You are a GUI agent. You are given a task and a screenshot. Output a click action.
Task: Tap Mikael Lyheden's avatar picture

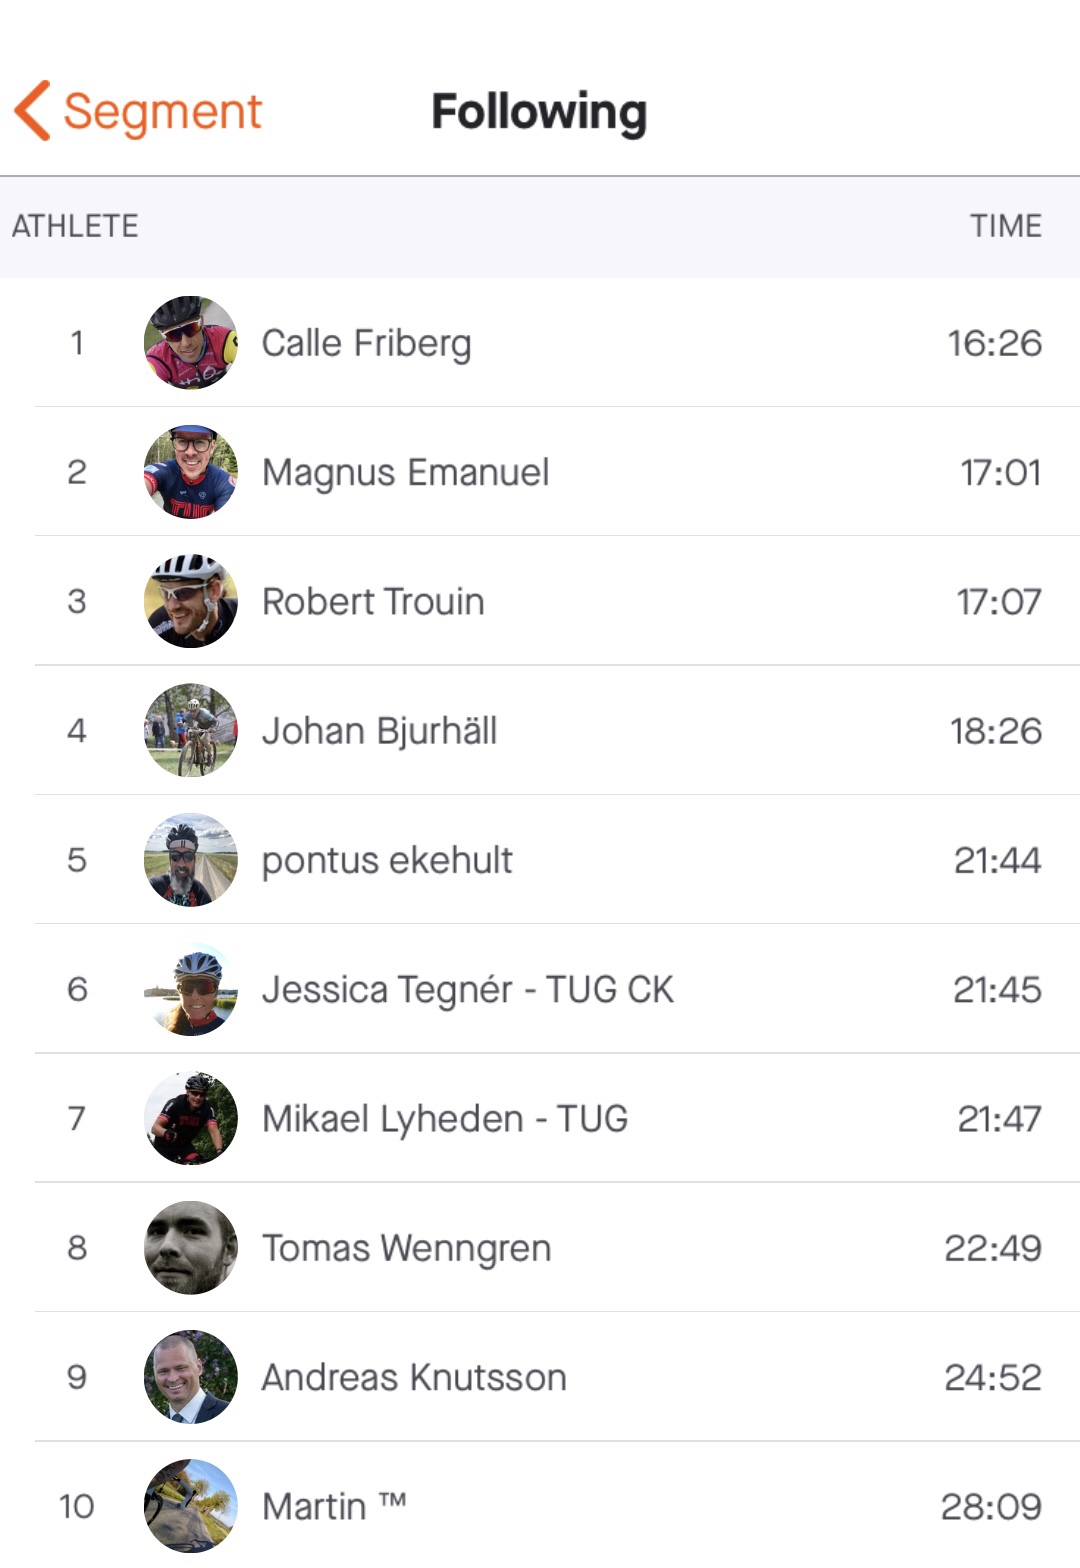tap(191, 1118)
